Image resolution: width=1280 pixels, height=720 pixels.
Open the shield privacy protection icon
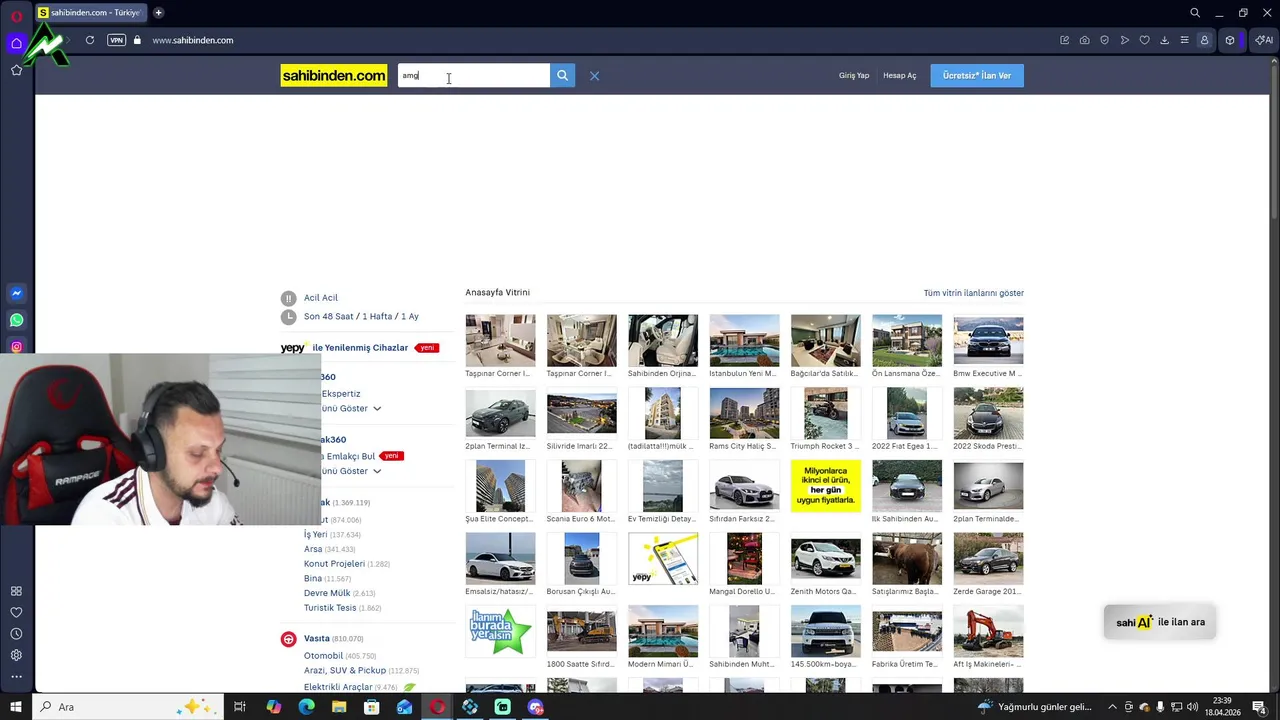[x=1105, y=40]
